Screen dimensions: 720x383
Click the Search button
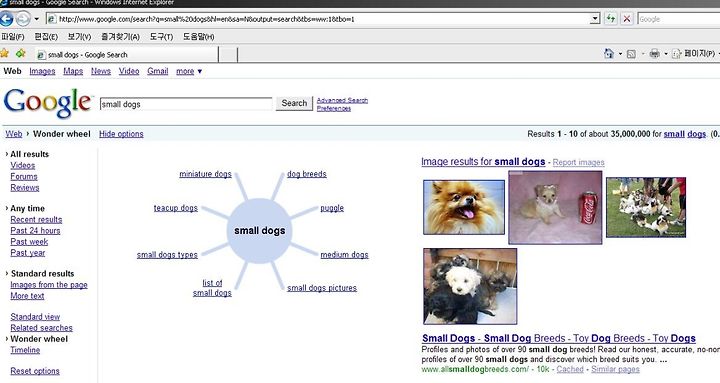[294, 103]
